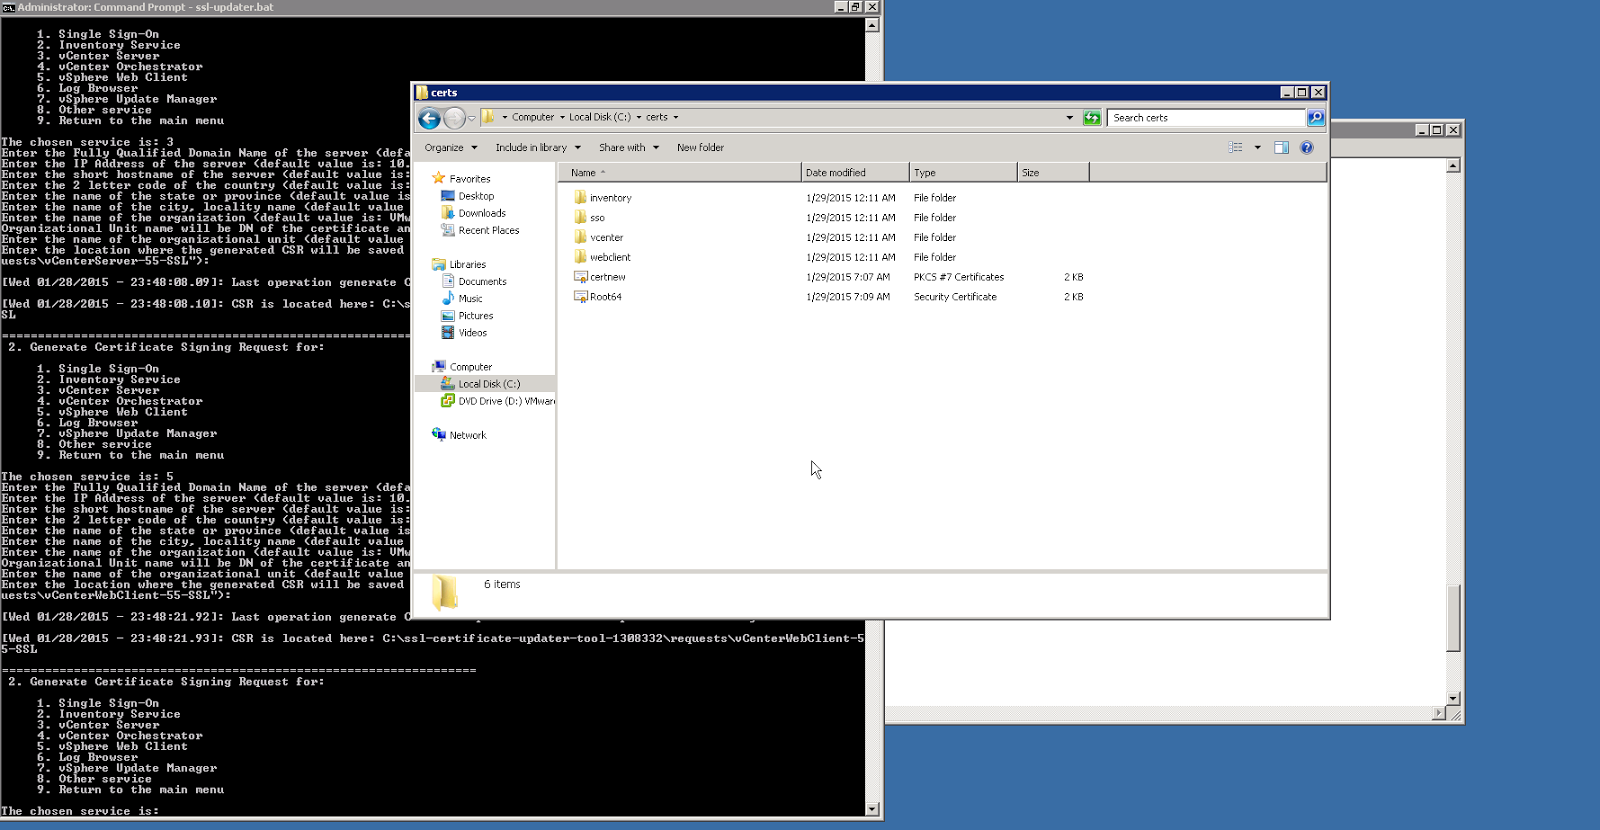
Task: Click the background window's scroll down arrow
Action: point(1453,699)
